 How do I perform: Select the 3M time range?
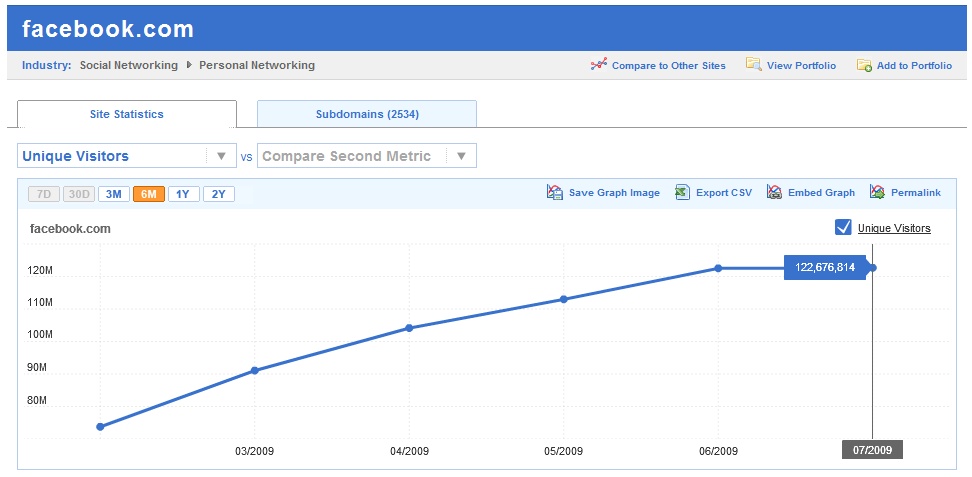coord(113,194)
